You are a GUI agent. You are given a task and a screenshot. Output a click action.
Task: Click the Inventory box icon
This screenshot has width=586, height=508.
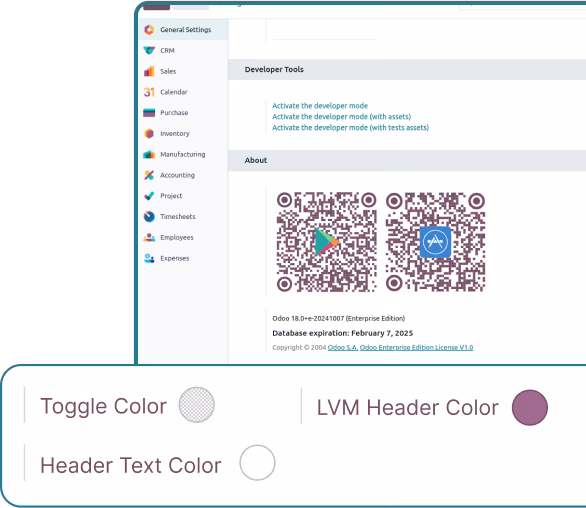tap(149, 133)
